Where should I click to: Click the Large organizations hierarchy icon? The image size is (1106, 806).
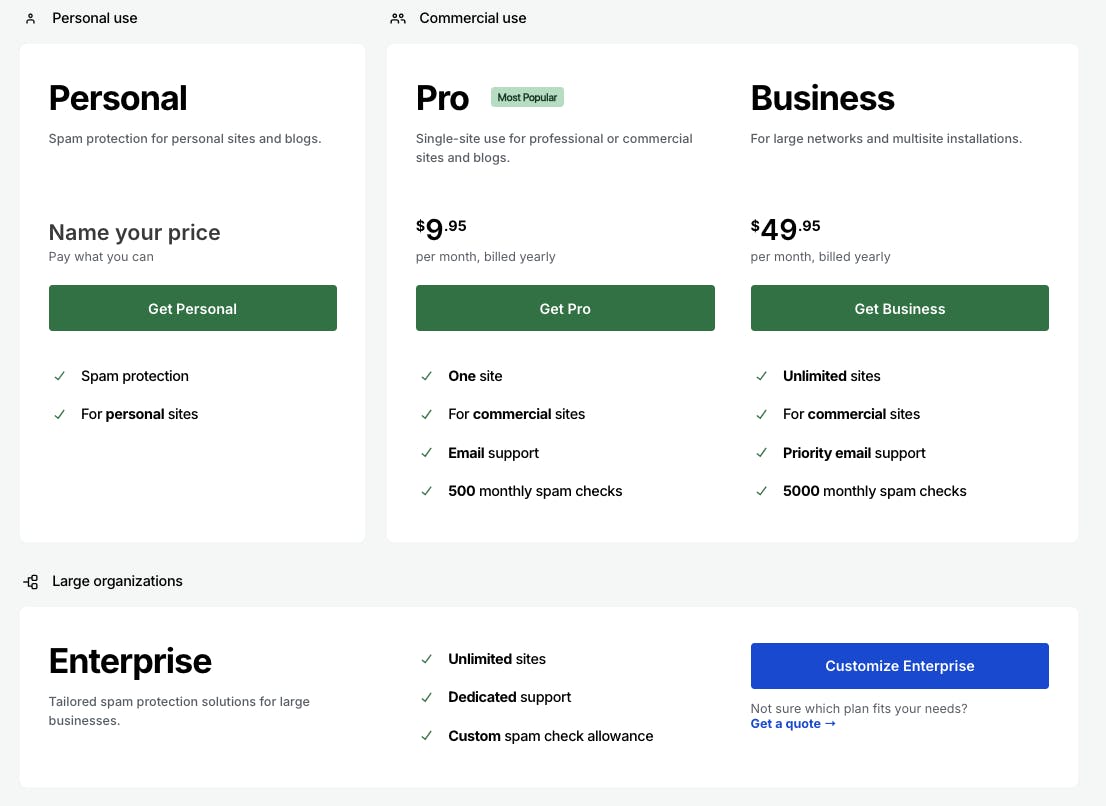(31, 581)
